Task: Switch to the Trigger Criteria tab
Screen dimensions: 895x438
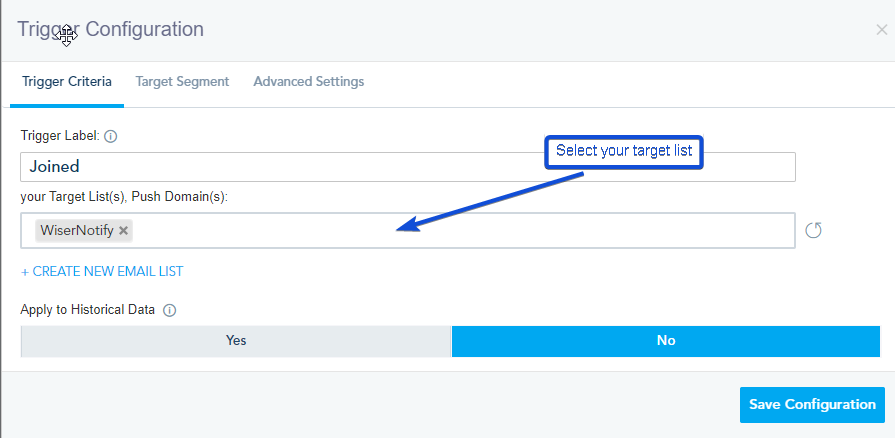Action: [67, 82]
